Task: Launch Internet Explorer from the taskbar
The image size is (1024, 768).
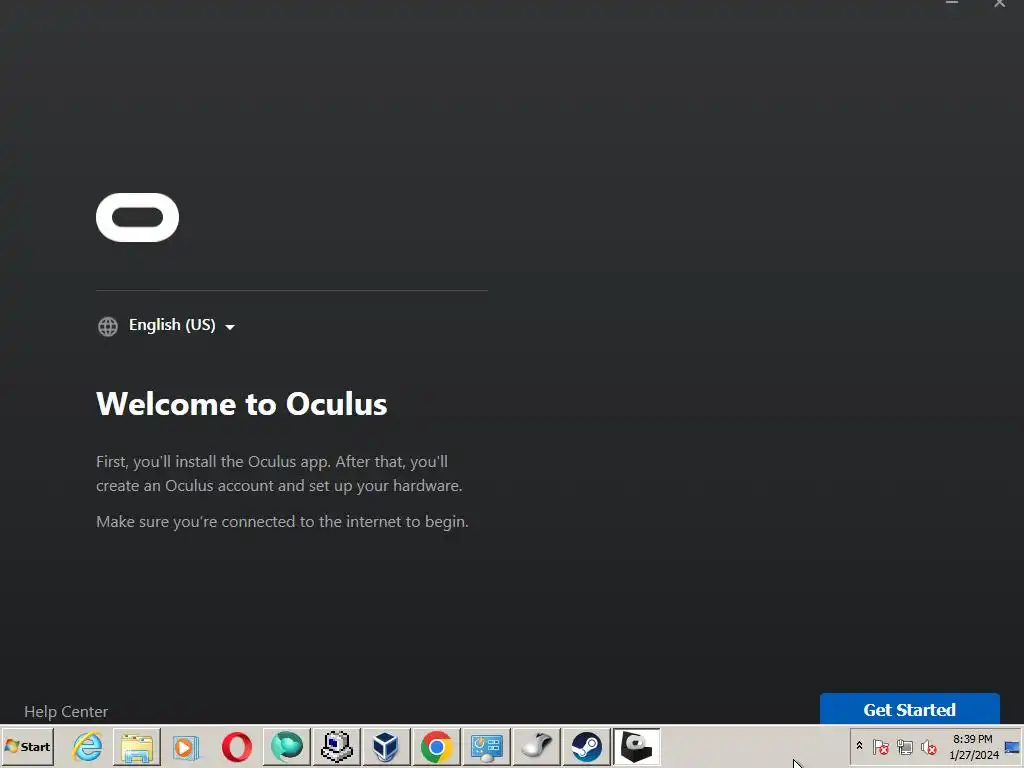Action: coord(88,746)
